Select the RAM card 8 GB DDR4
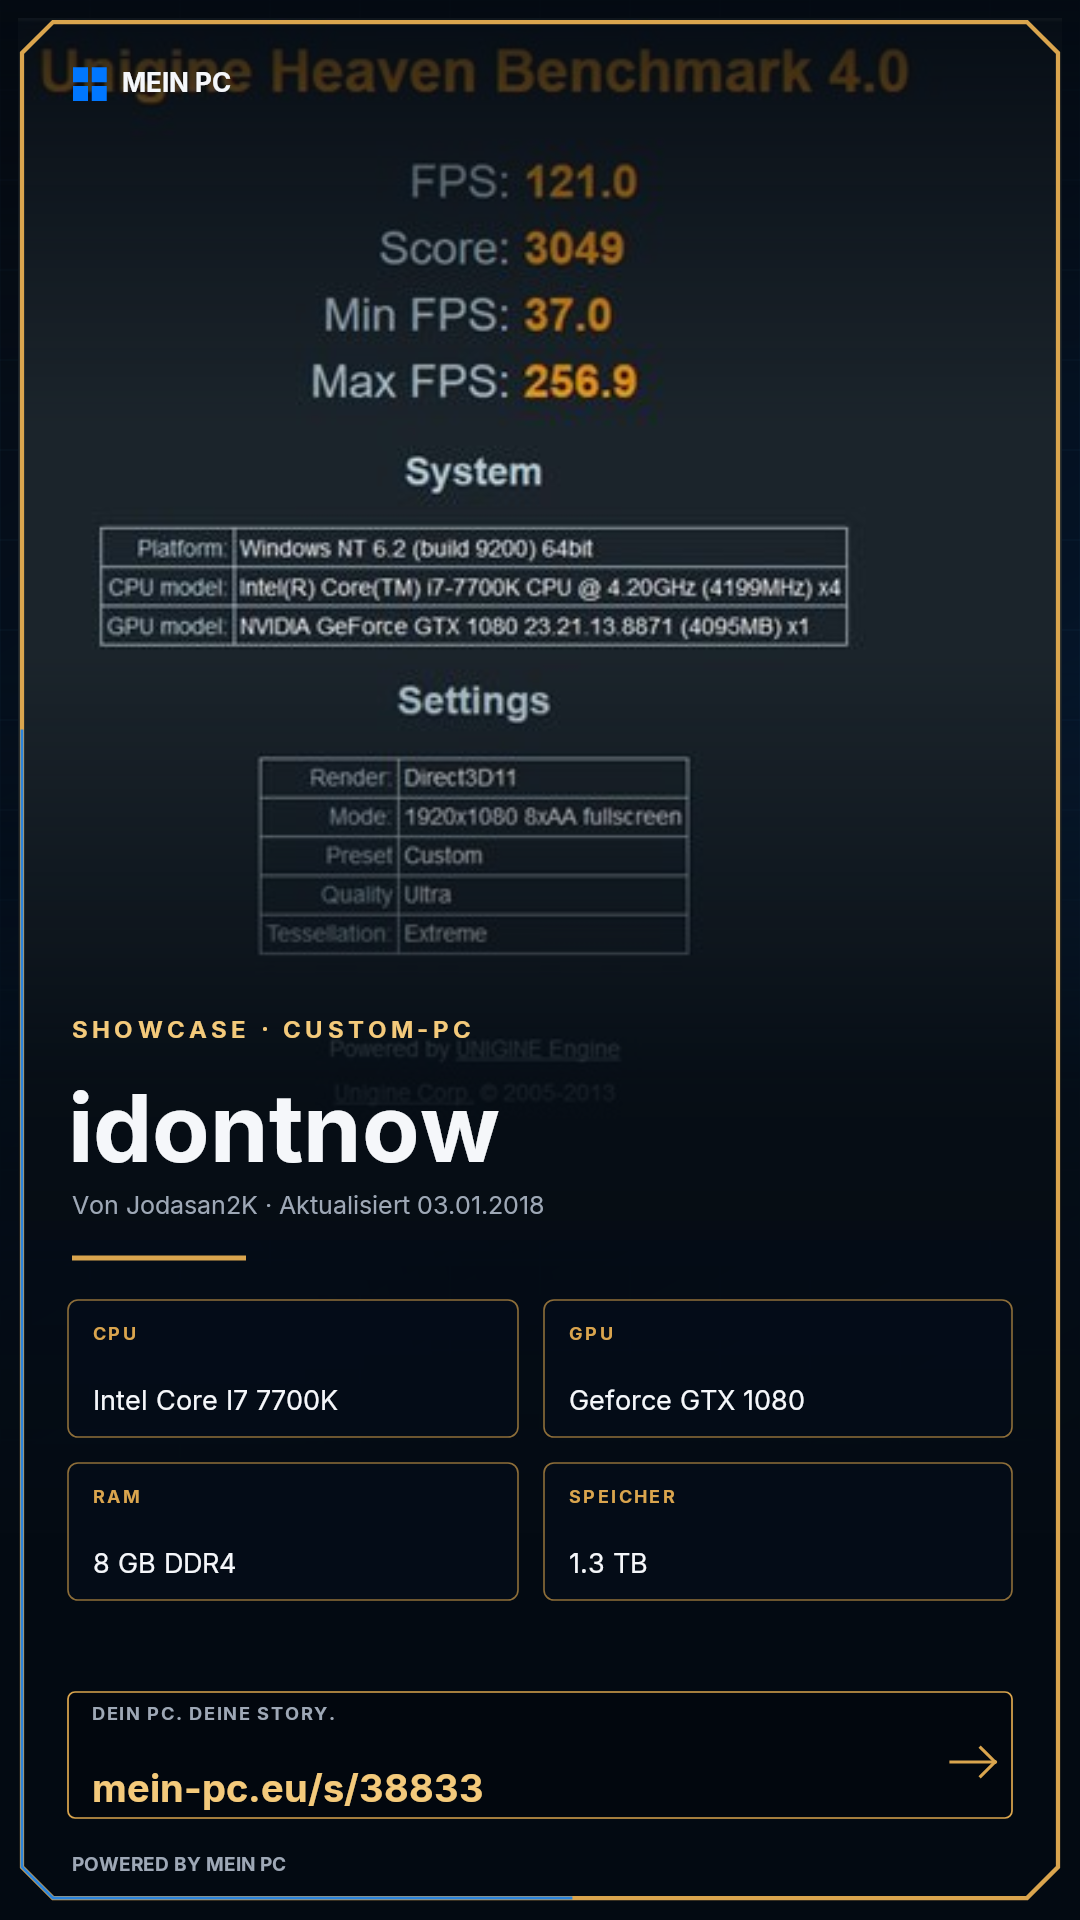This screenshot has width=1080, height=1920. click(293, 1531)
